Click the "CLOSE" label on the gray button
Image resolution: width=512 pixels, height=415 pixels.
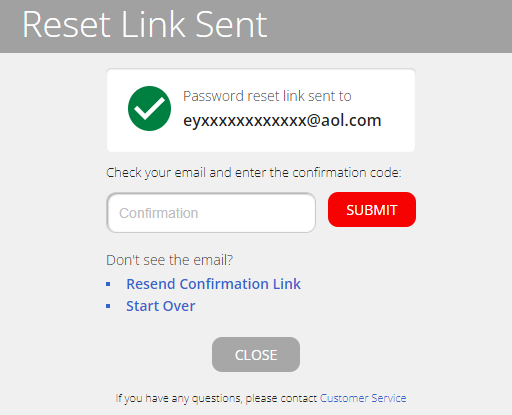256,355
